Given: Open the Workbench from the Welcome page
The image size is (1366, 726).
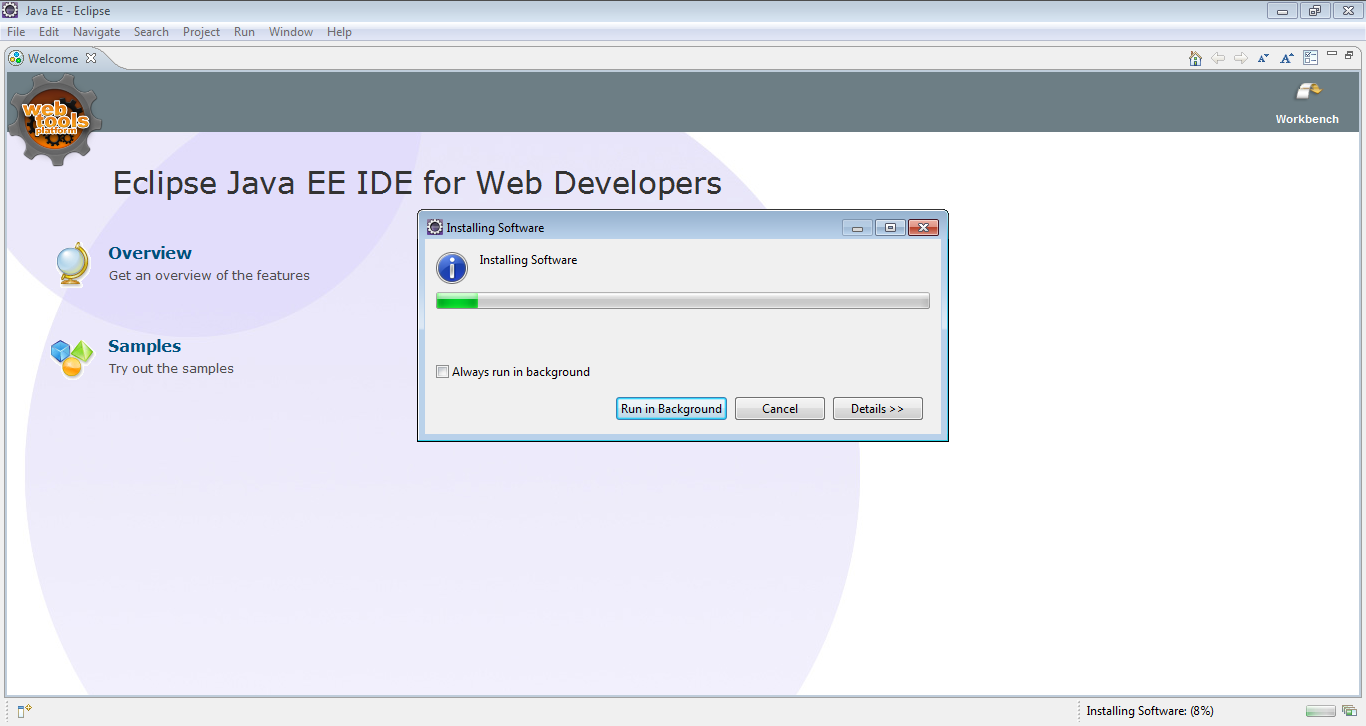Looking at the screenshot, I should [x=1306, y=102].
